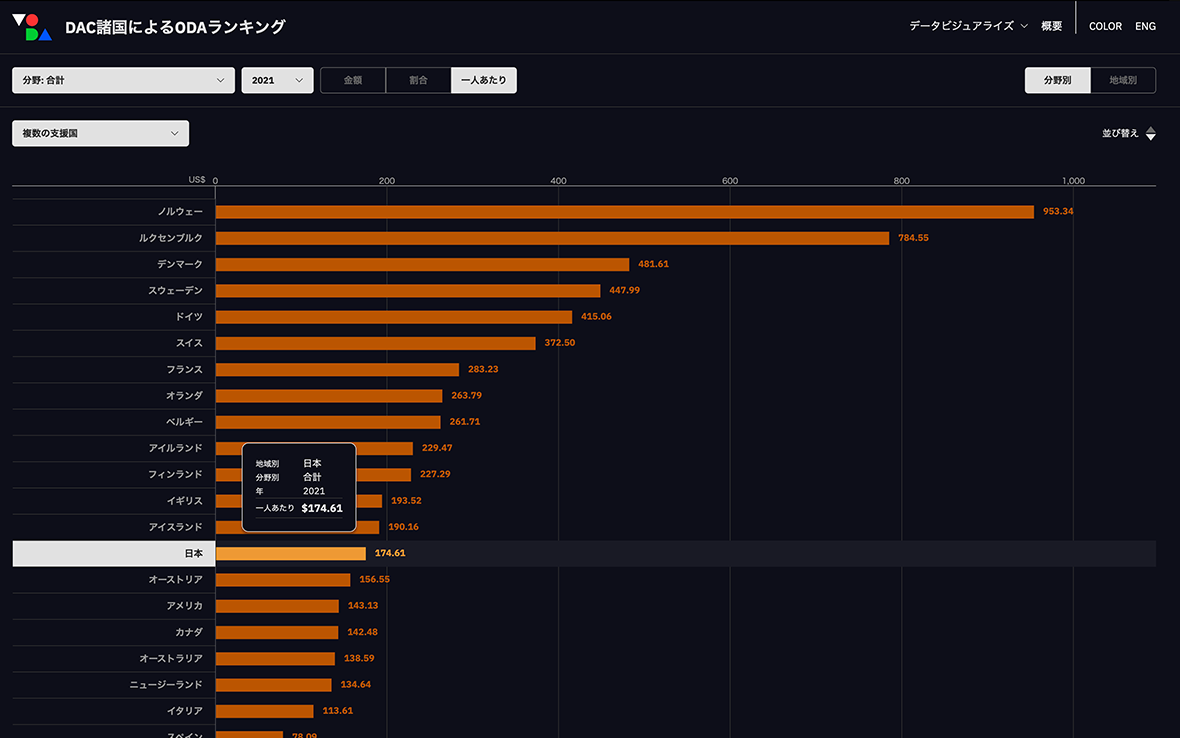This screenshot has width=1180, height=738.
Task: Switch to the 分野別 tab
Action: tap(1057, 80)
